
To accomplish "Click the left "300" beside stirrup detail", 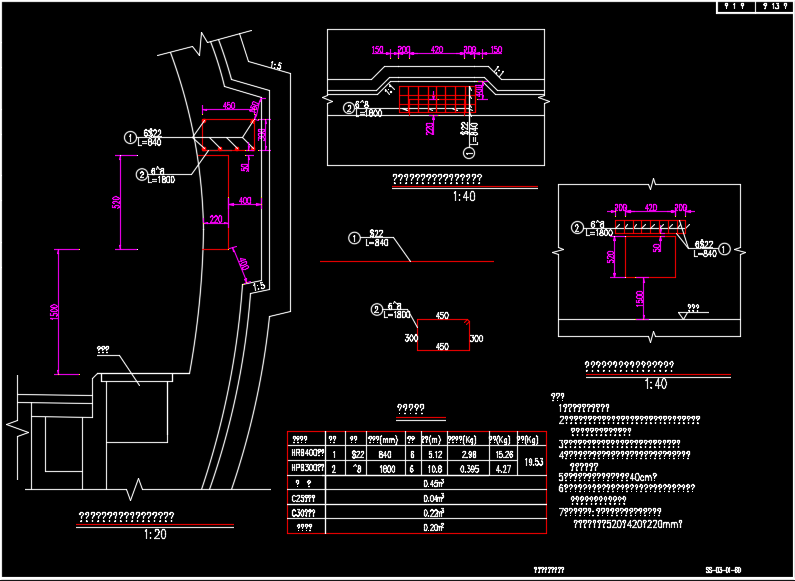I will [411, 338].
